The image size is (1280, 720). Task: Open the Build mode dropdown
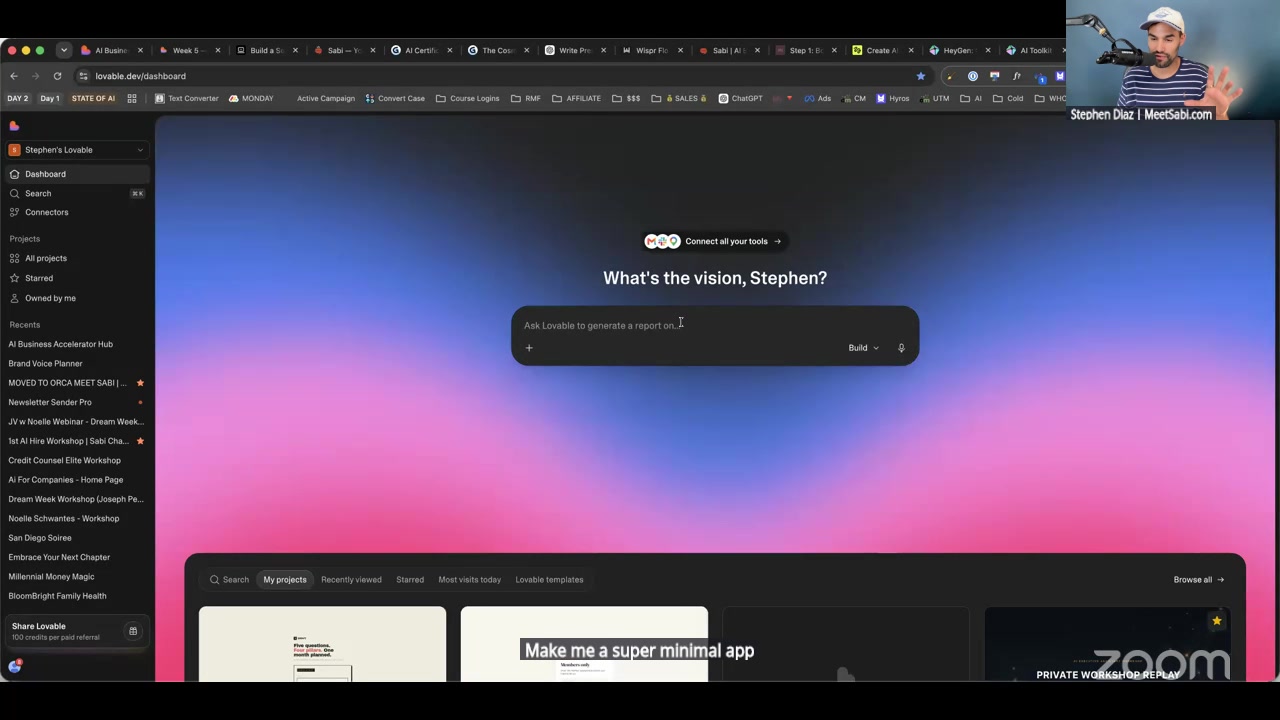(x=863, y=348)
